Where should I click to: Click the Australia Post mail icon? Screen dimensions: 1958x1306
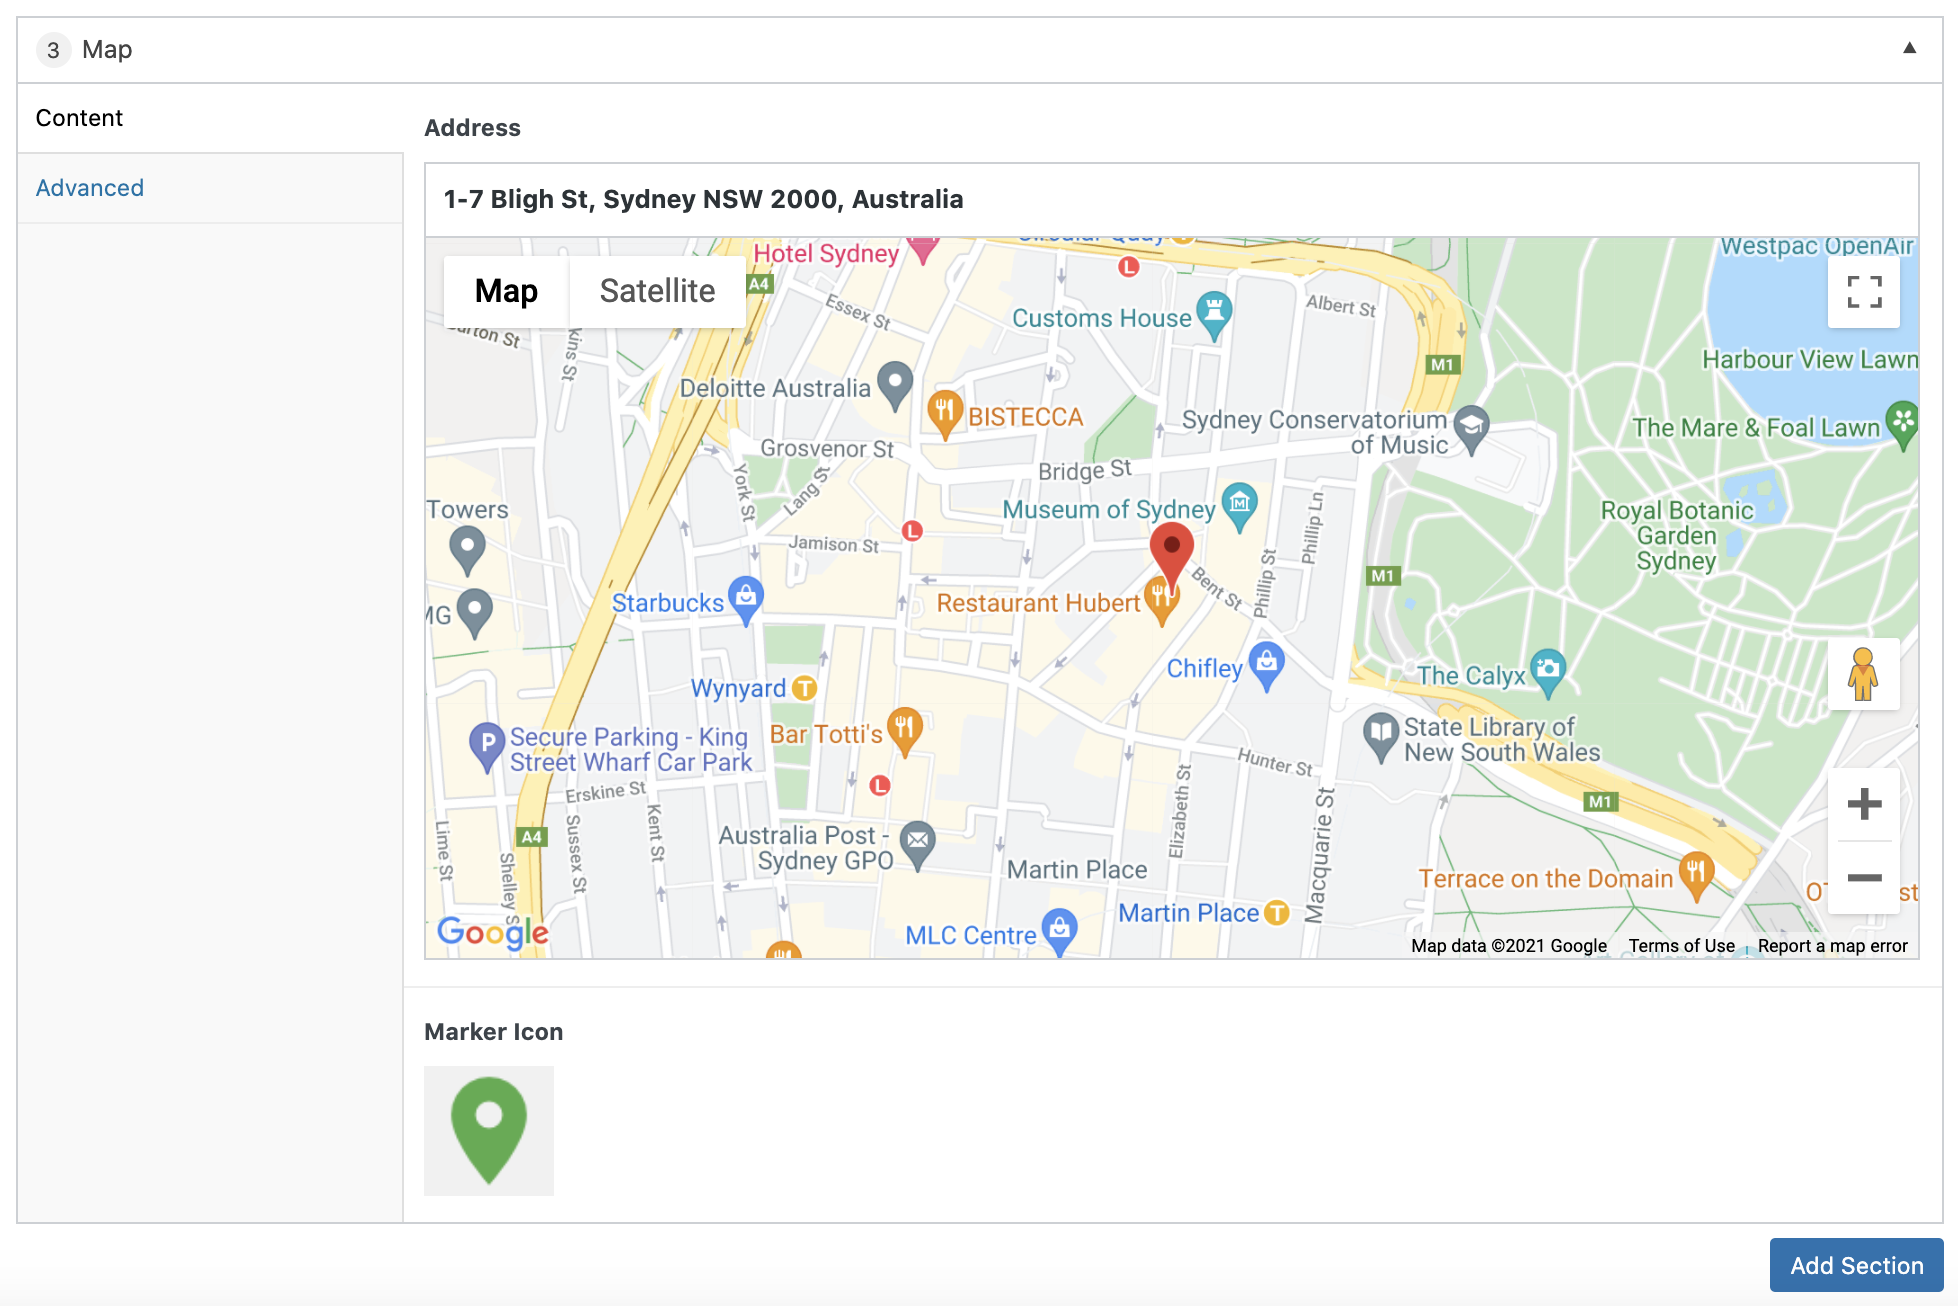(917, 845)
